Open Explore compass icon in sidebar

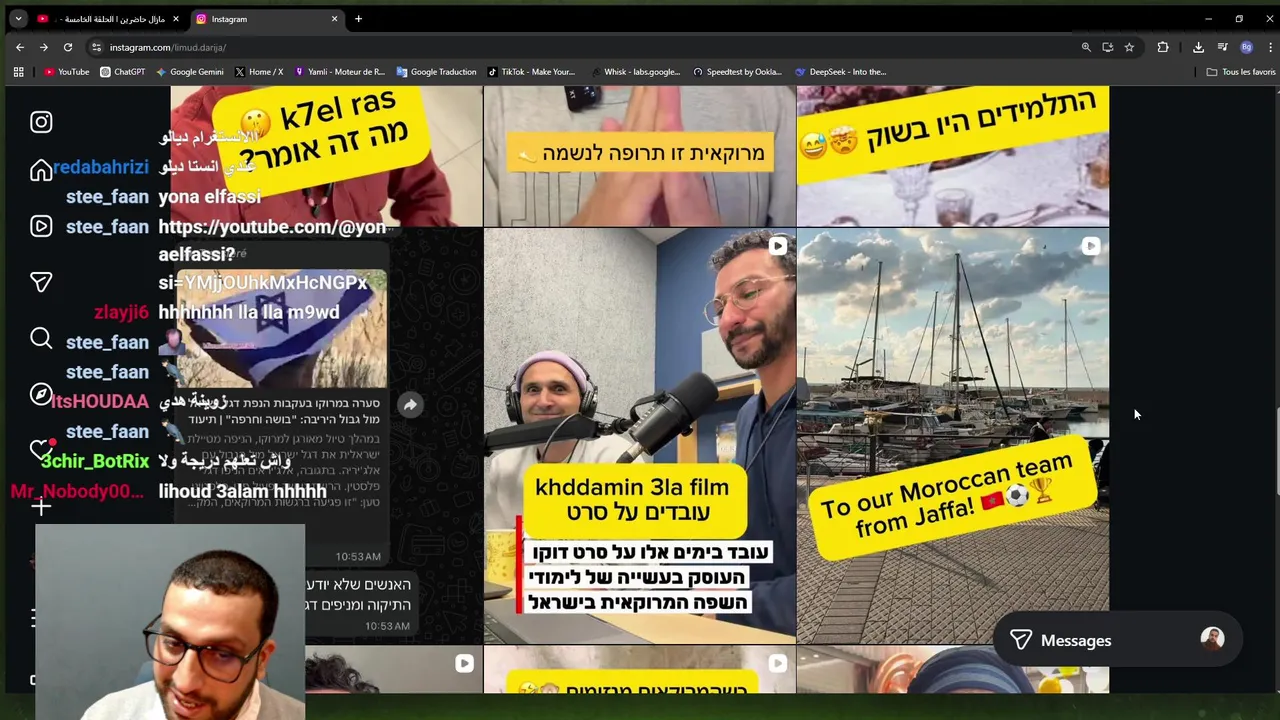point(41,394)
